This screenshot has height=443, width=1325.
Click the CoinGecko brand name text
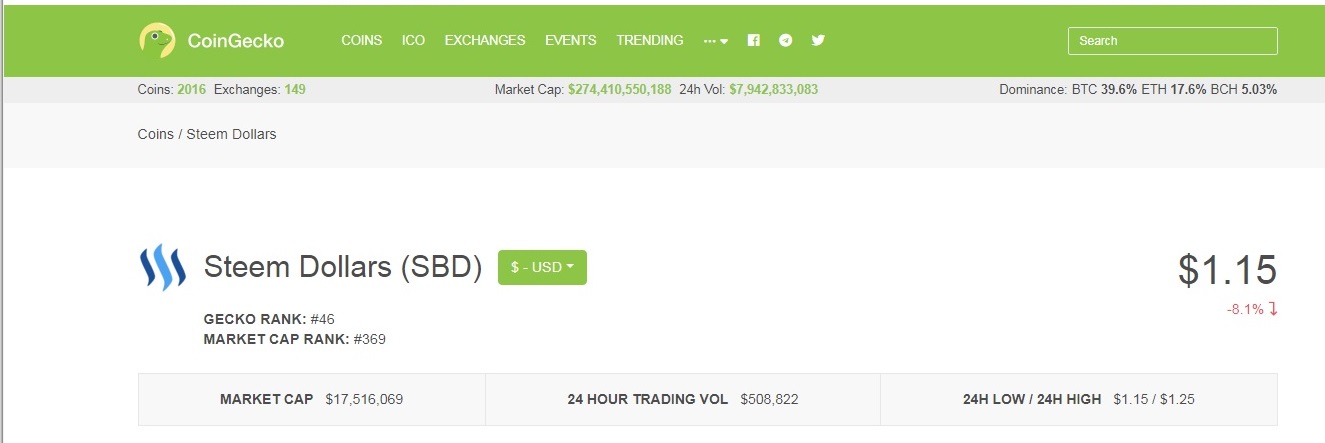point(236,41)
